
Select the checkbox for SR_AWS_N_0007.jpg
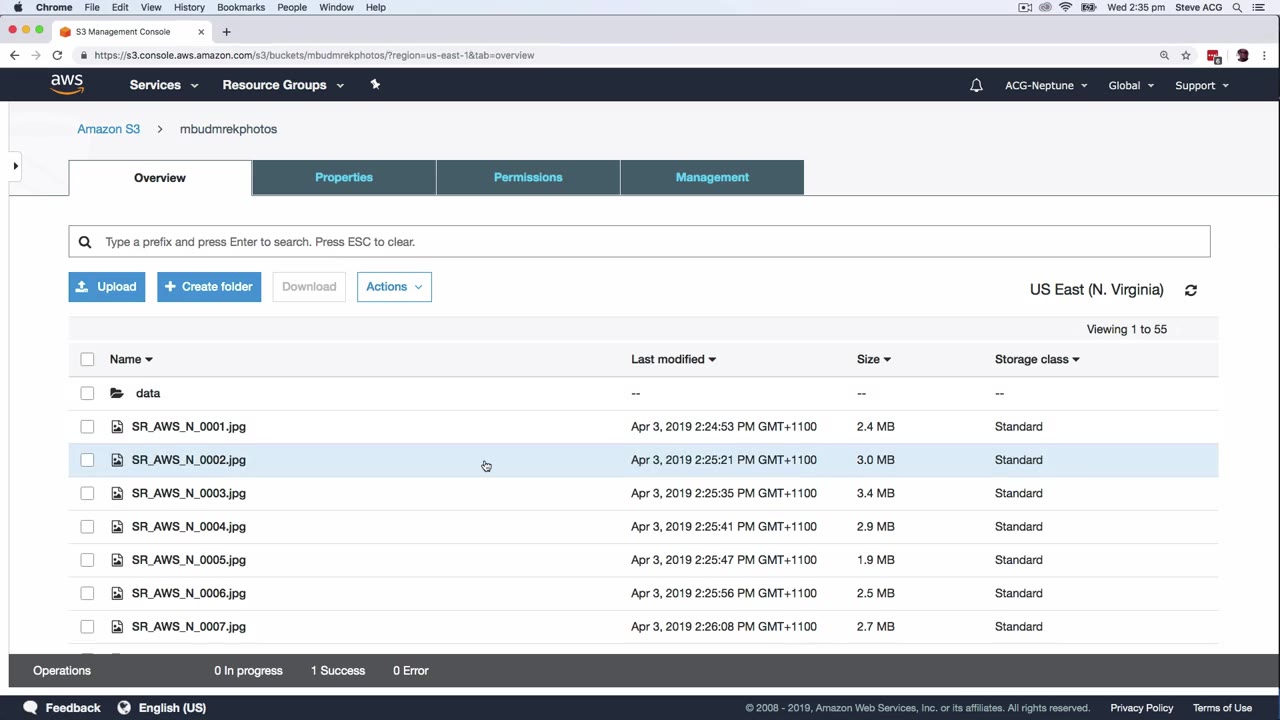pyautogui.click(x=87, y=627)
